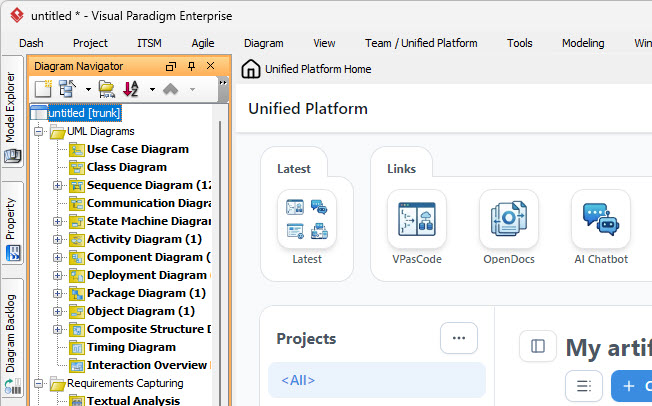Expand the Composite Structure Diagram node
Viewport: 652px width, 406px height.
(57, 329)
